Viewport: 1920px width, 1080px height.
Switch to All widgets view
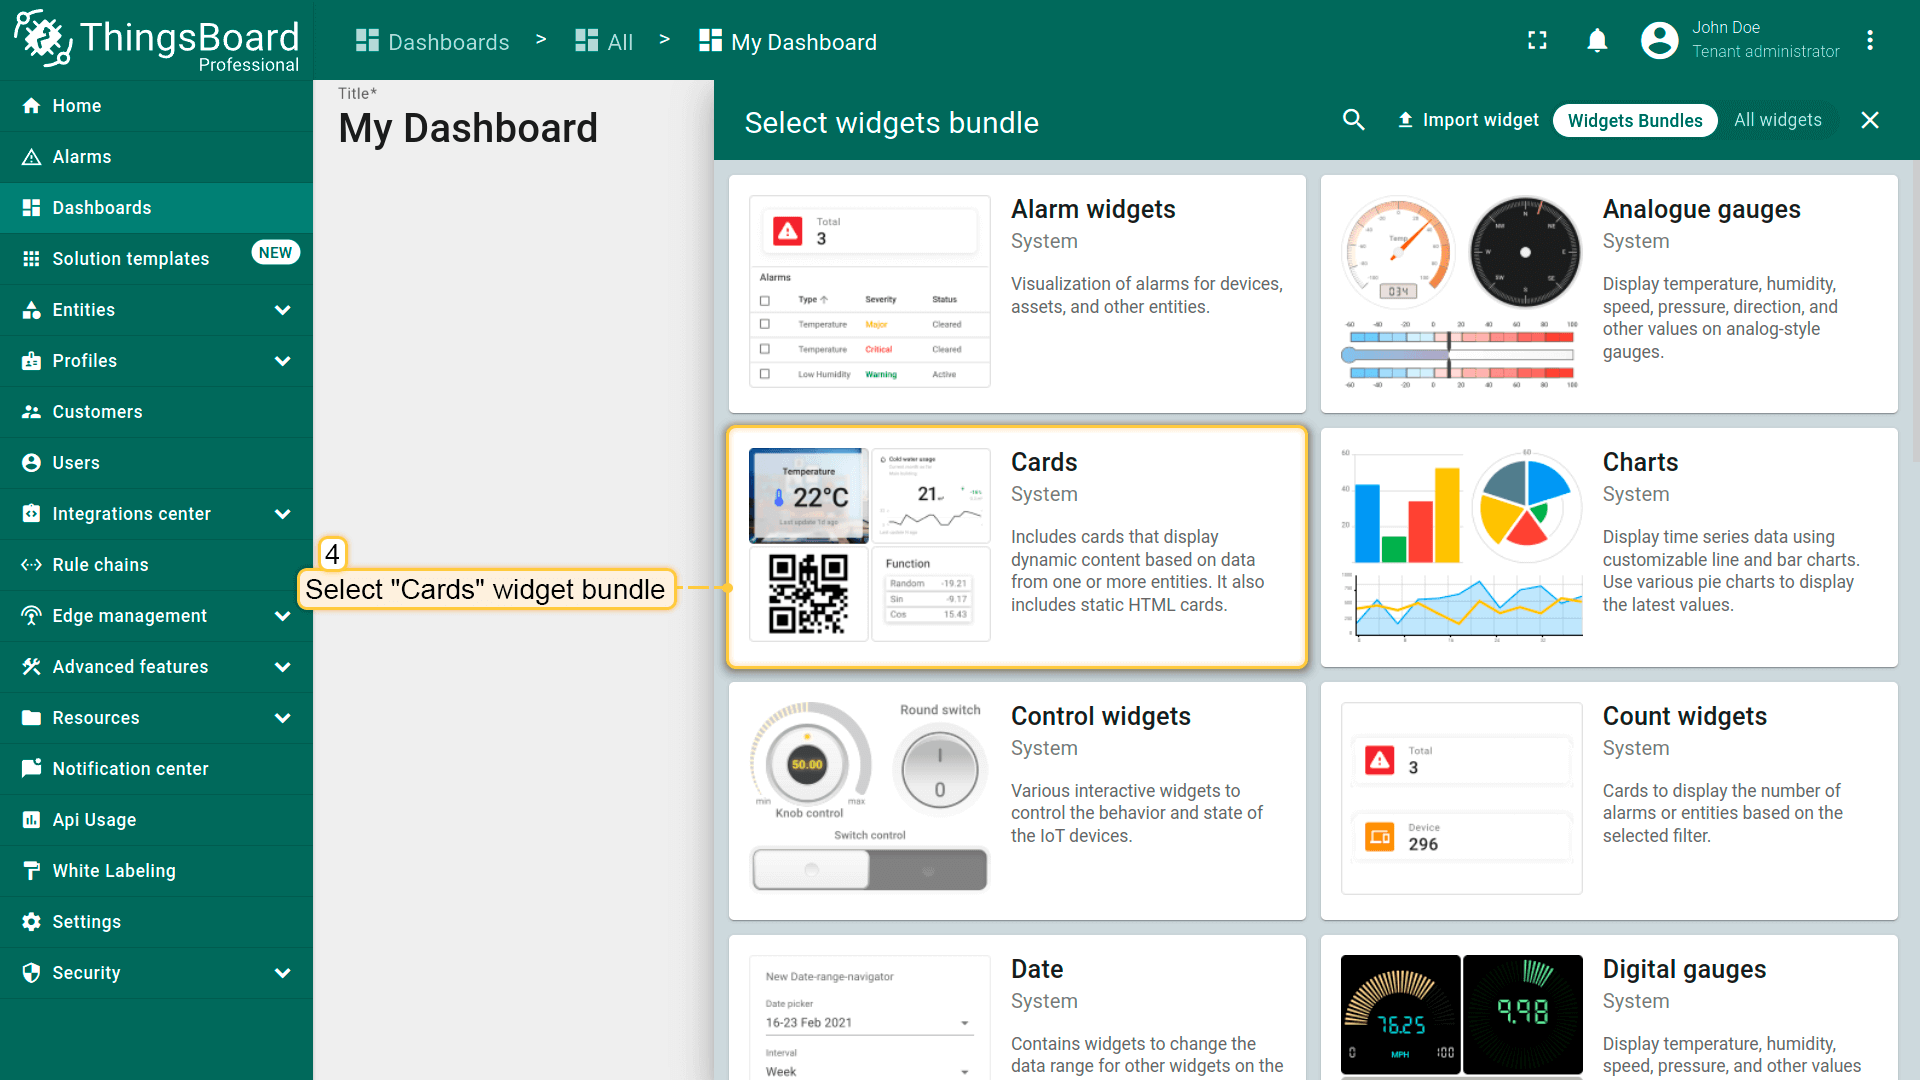click(1777, 121)
